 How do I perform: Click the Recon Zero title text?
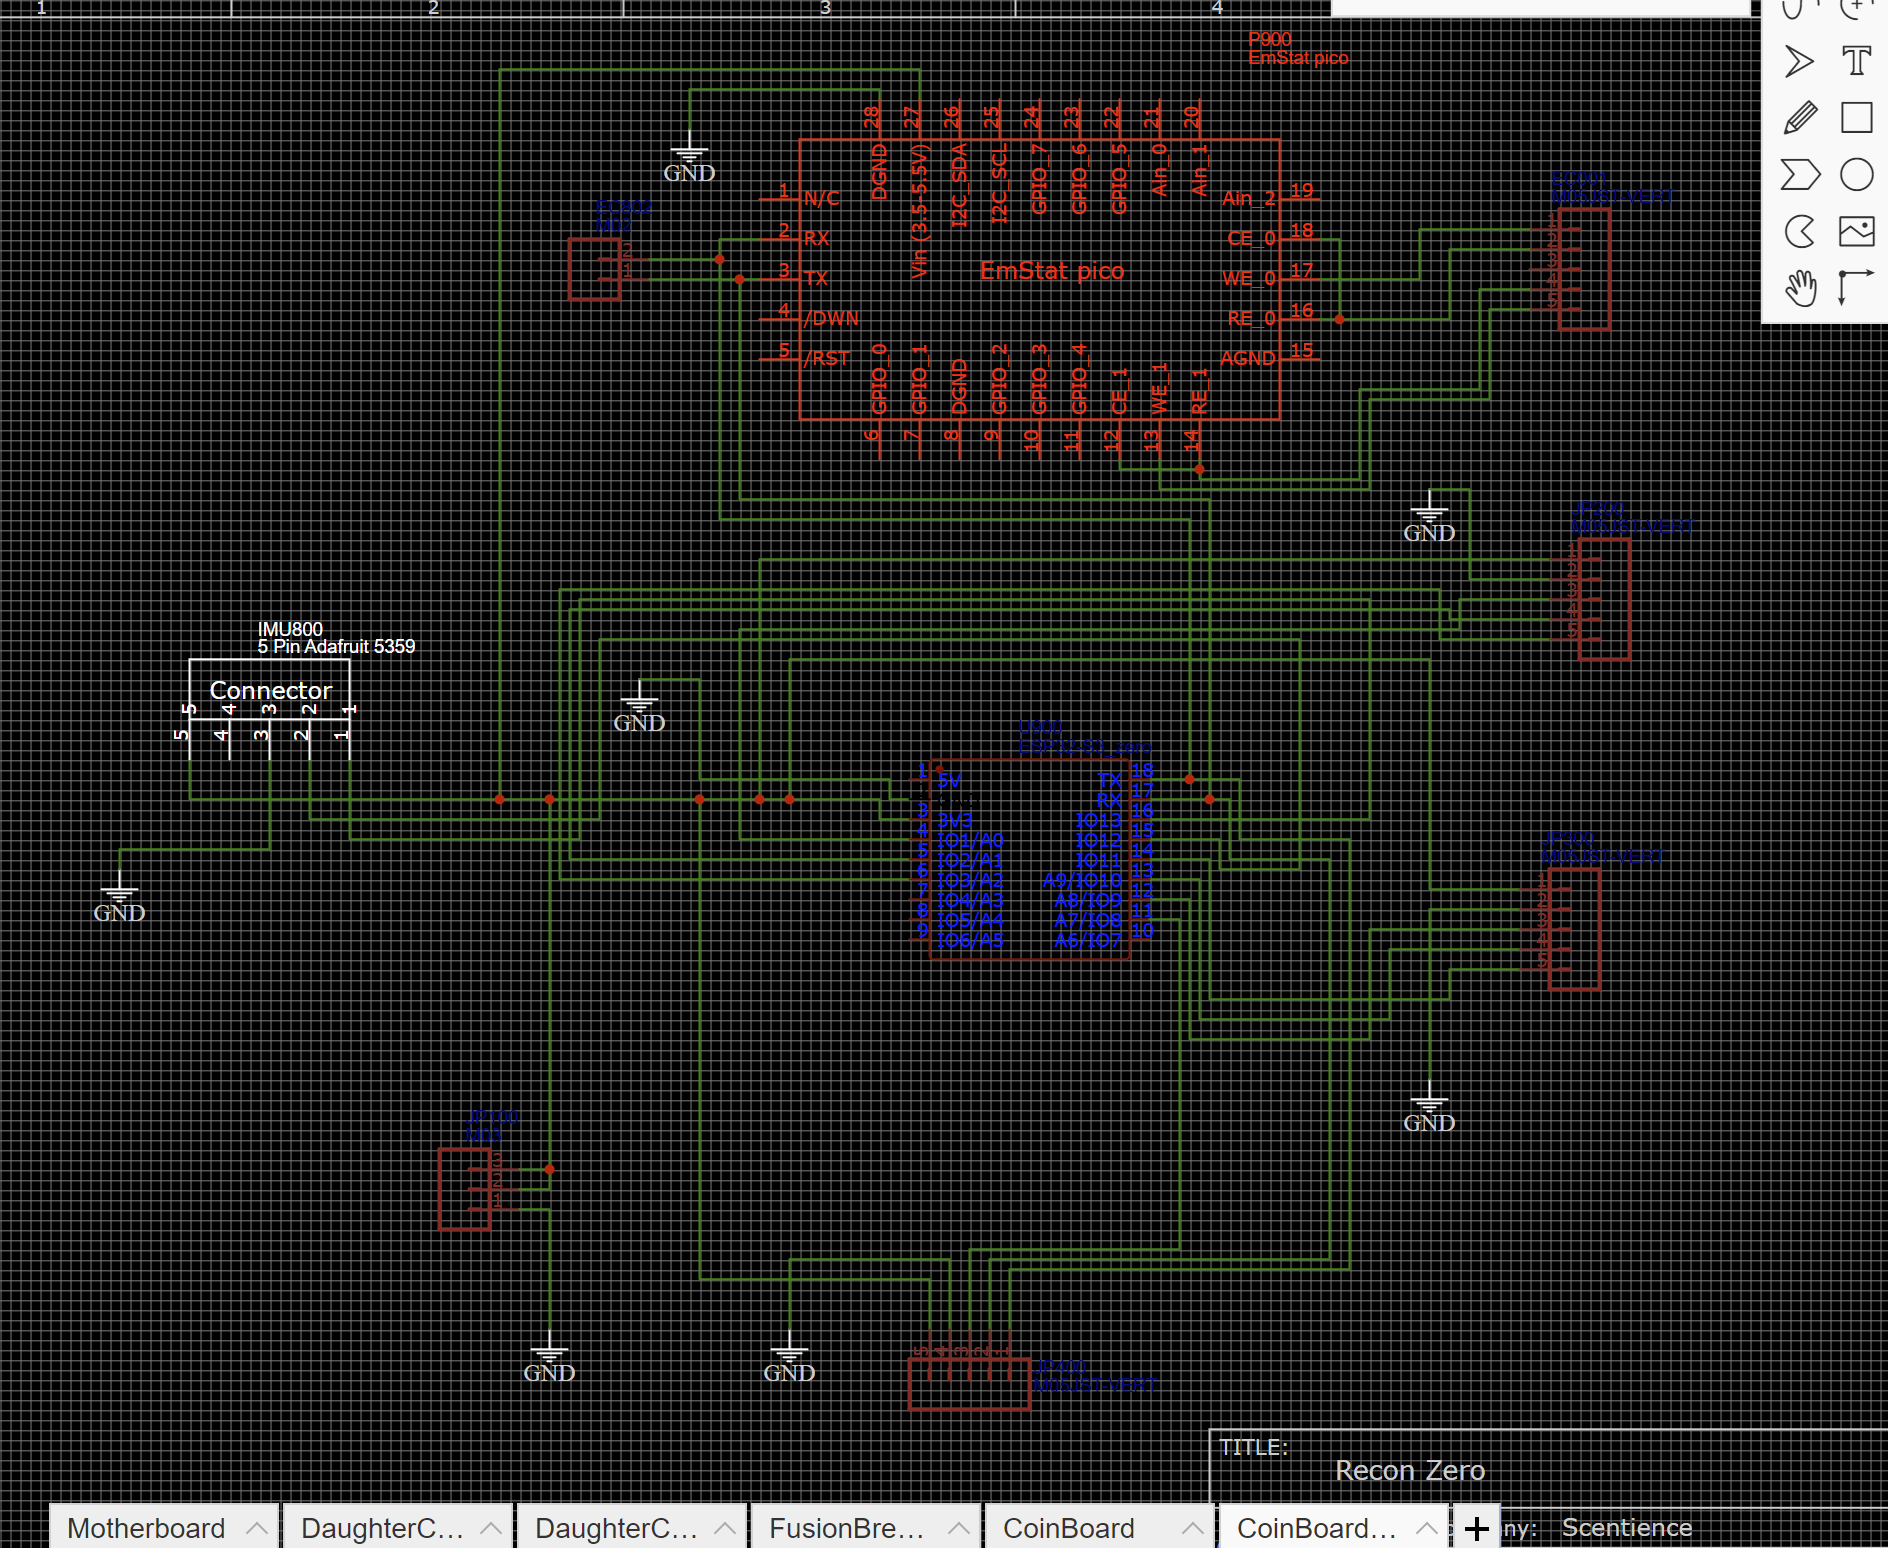[x=1409, y=1471]
